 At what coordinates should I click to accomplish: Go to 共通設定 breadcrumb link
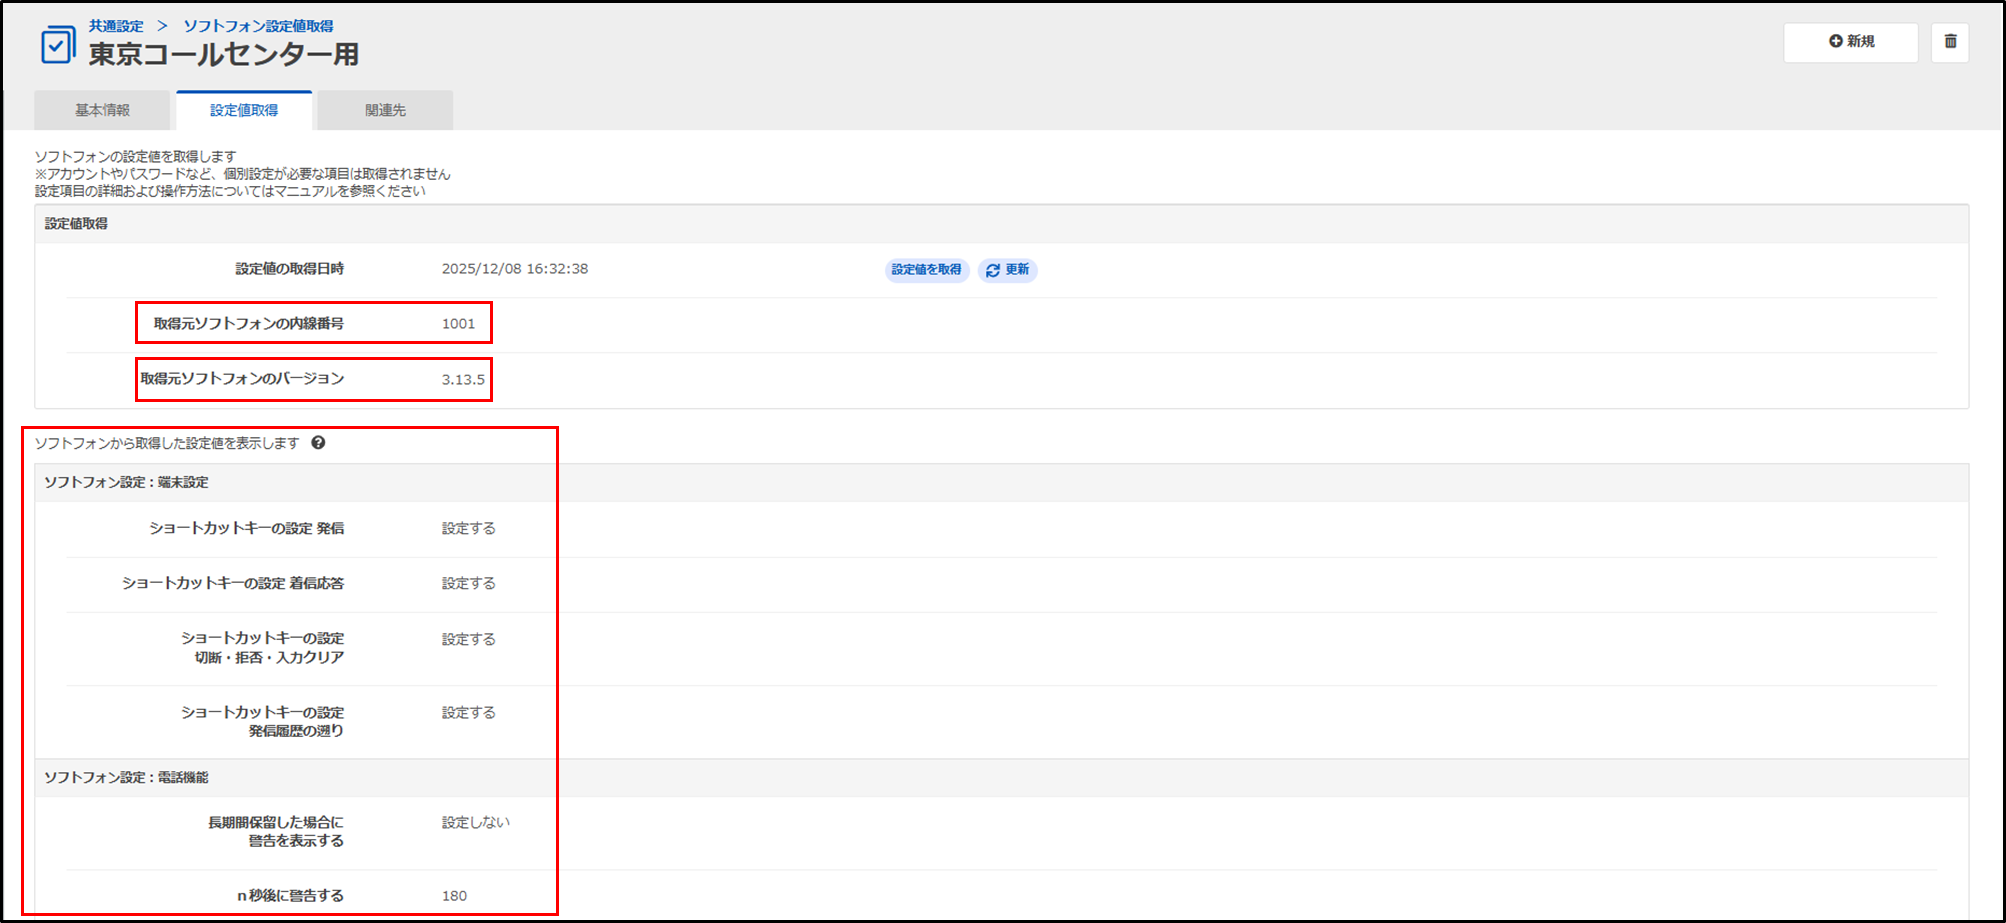click(116, 26)
